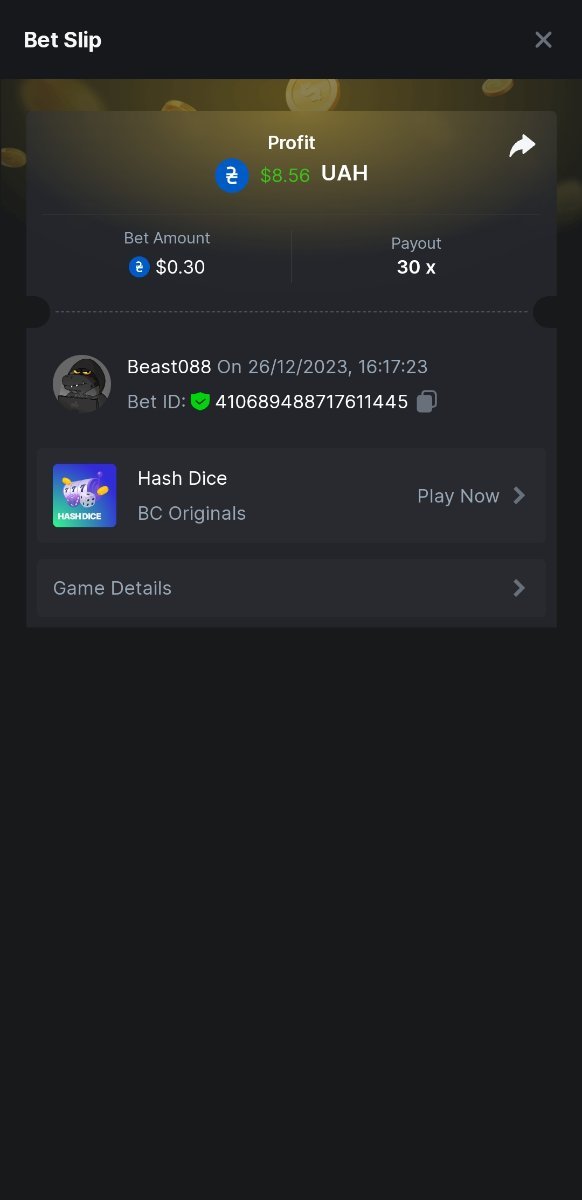Image resolution: width=582 pixels, height=1200 pixels.
Task: Click the UAH currency icon beside profit
Action: click(x=232, y=175)
